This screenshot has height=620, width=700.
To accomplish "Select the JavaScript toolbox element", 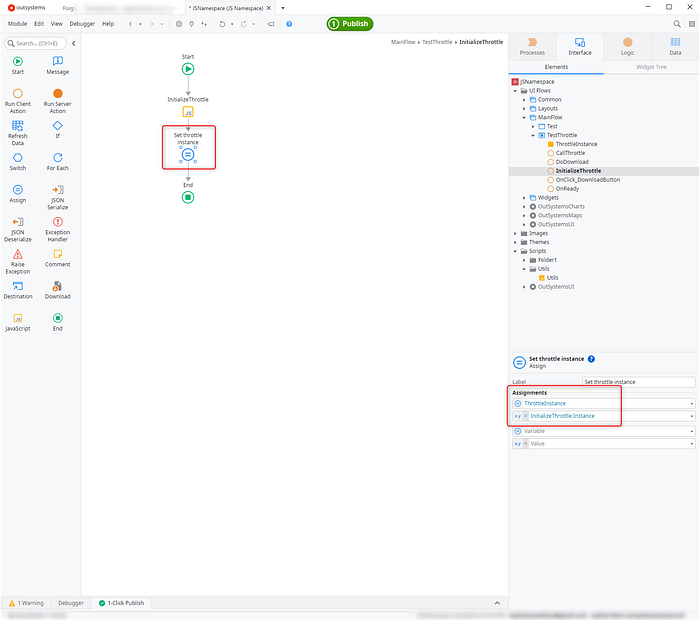I will point(18,317).
